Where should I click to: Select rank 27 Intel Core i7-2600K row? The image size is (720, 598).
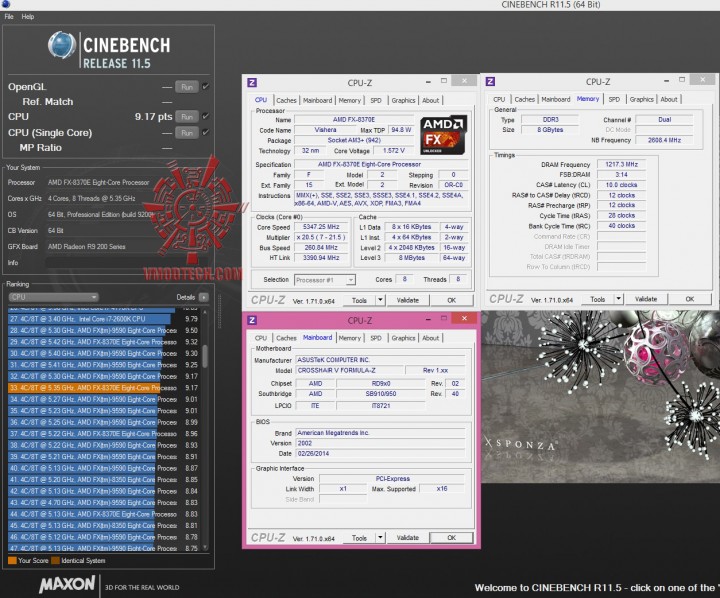104,319
